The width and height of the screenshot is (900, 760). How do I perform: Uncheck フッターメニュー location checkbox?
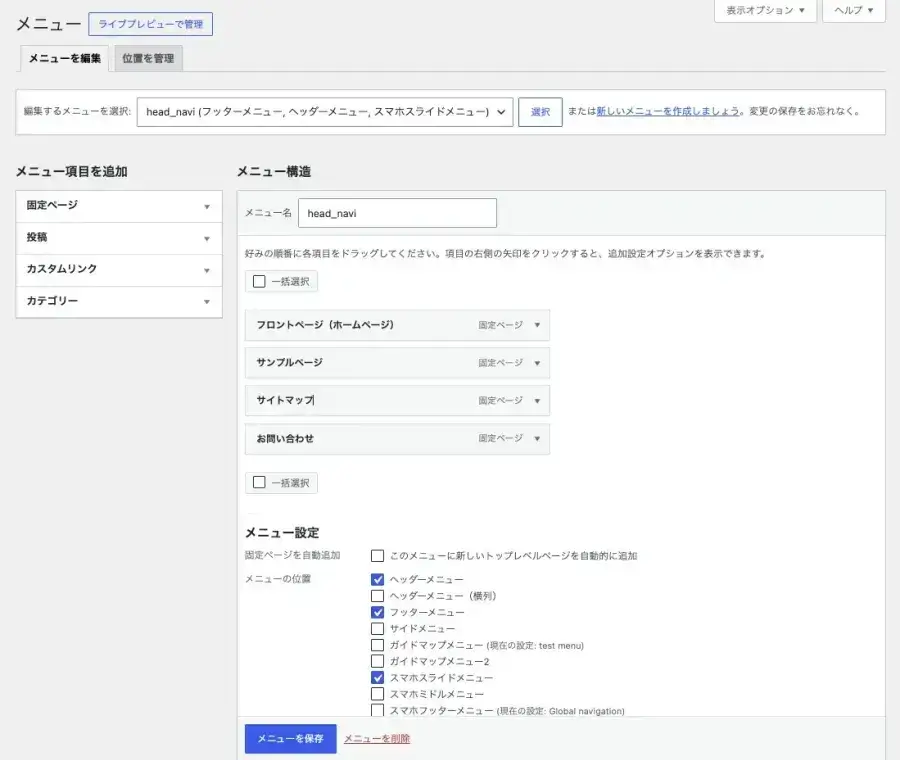click(x=377, y=612)
